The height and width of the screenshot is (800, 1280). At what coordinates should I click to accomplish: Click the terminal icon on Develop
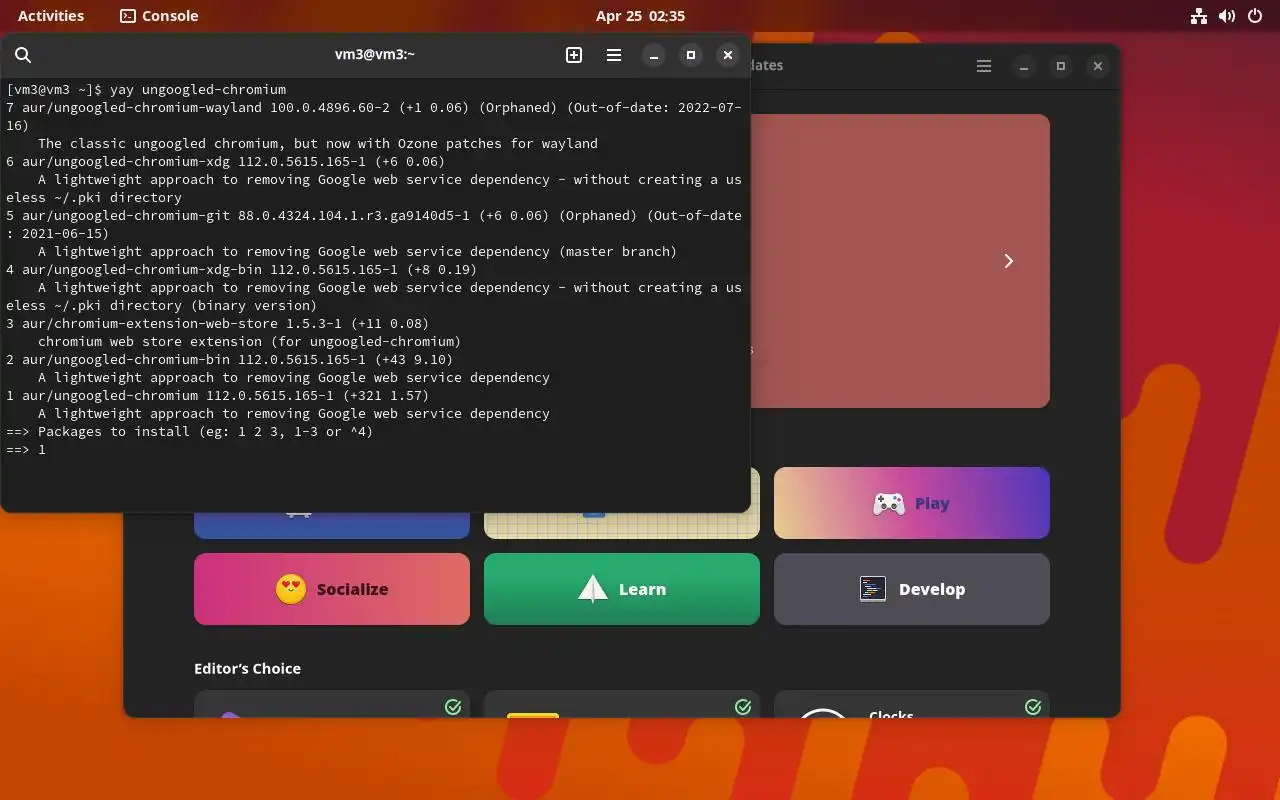(x=873, y=589)
